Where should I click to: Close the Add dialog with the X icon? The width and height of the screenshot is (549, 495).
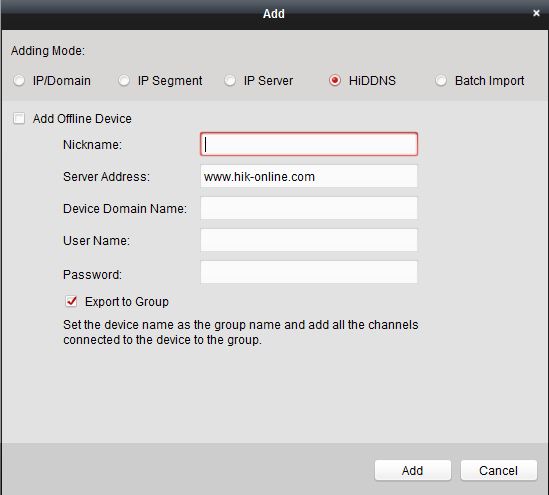536,13
